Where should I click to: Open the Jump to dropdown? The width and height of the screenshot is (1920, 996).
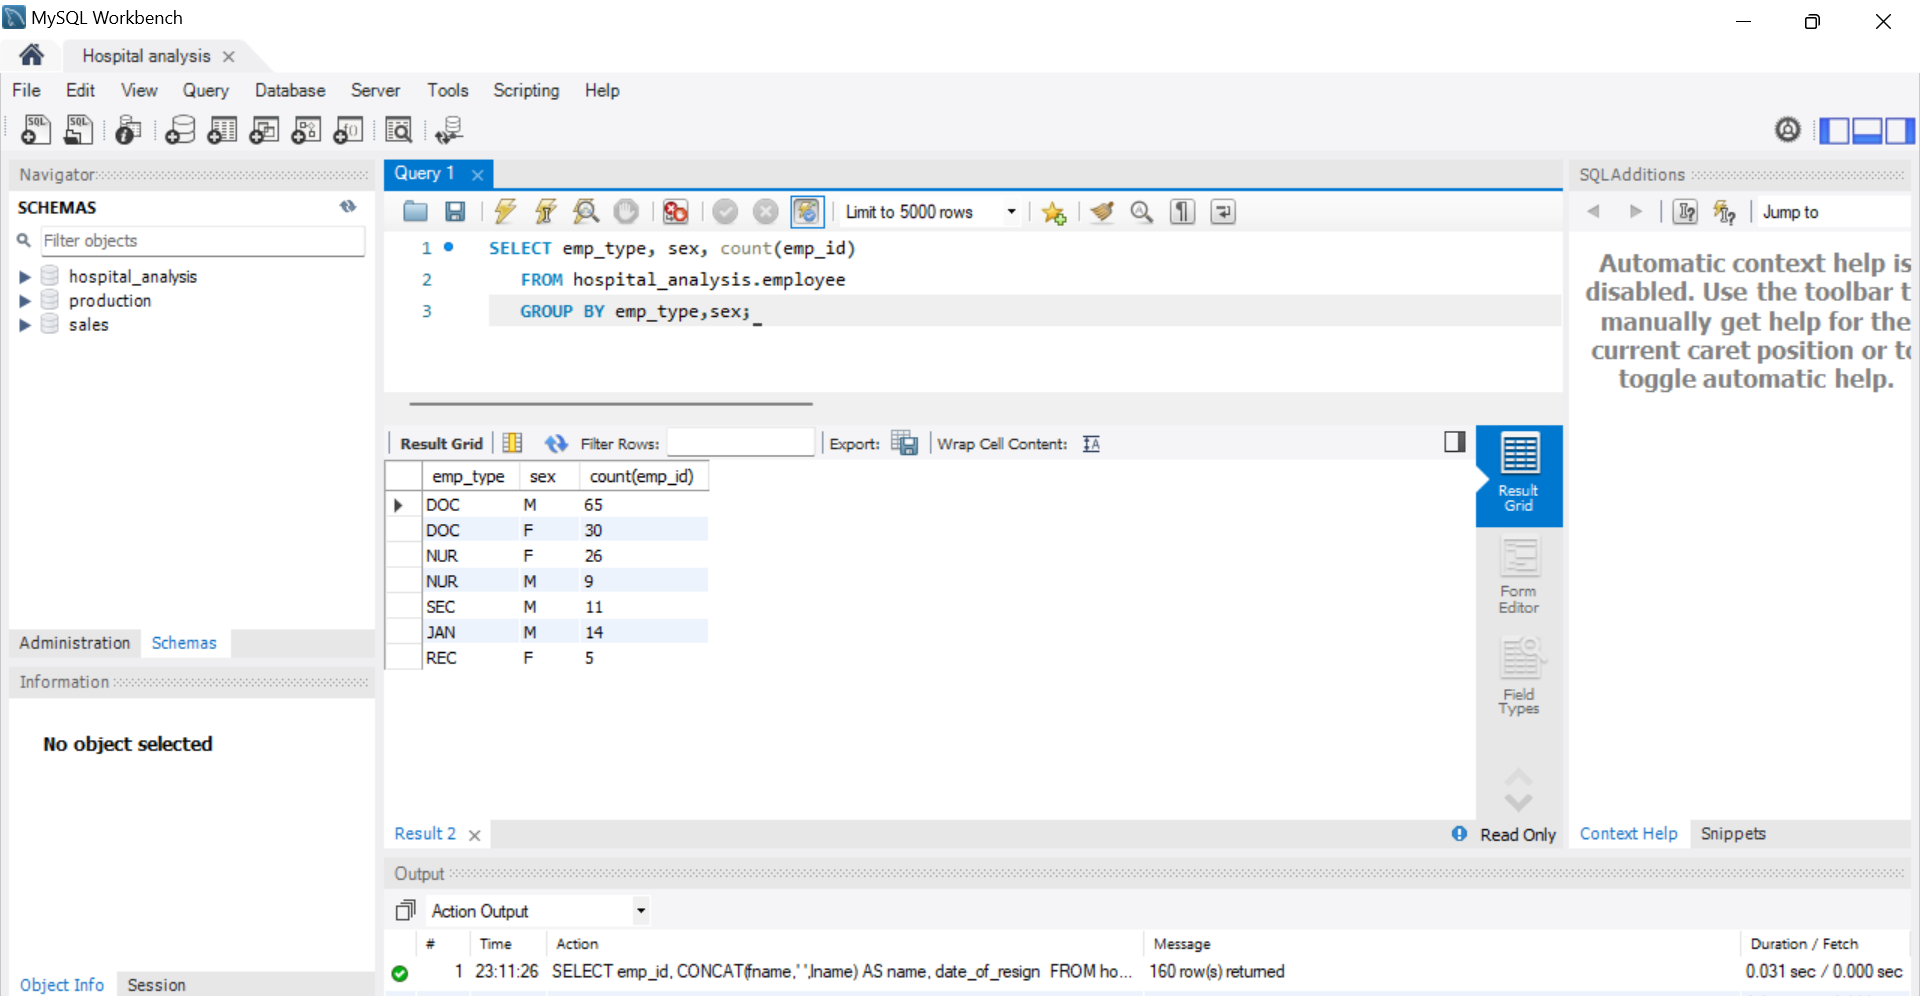(1833, 211)
